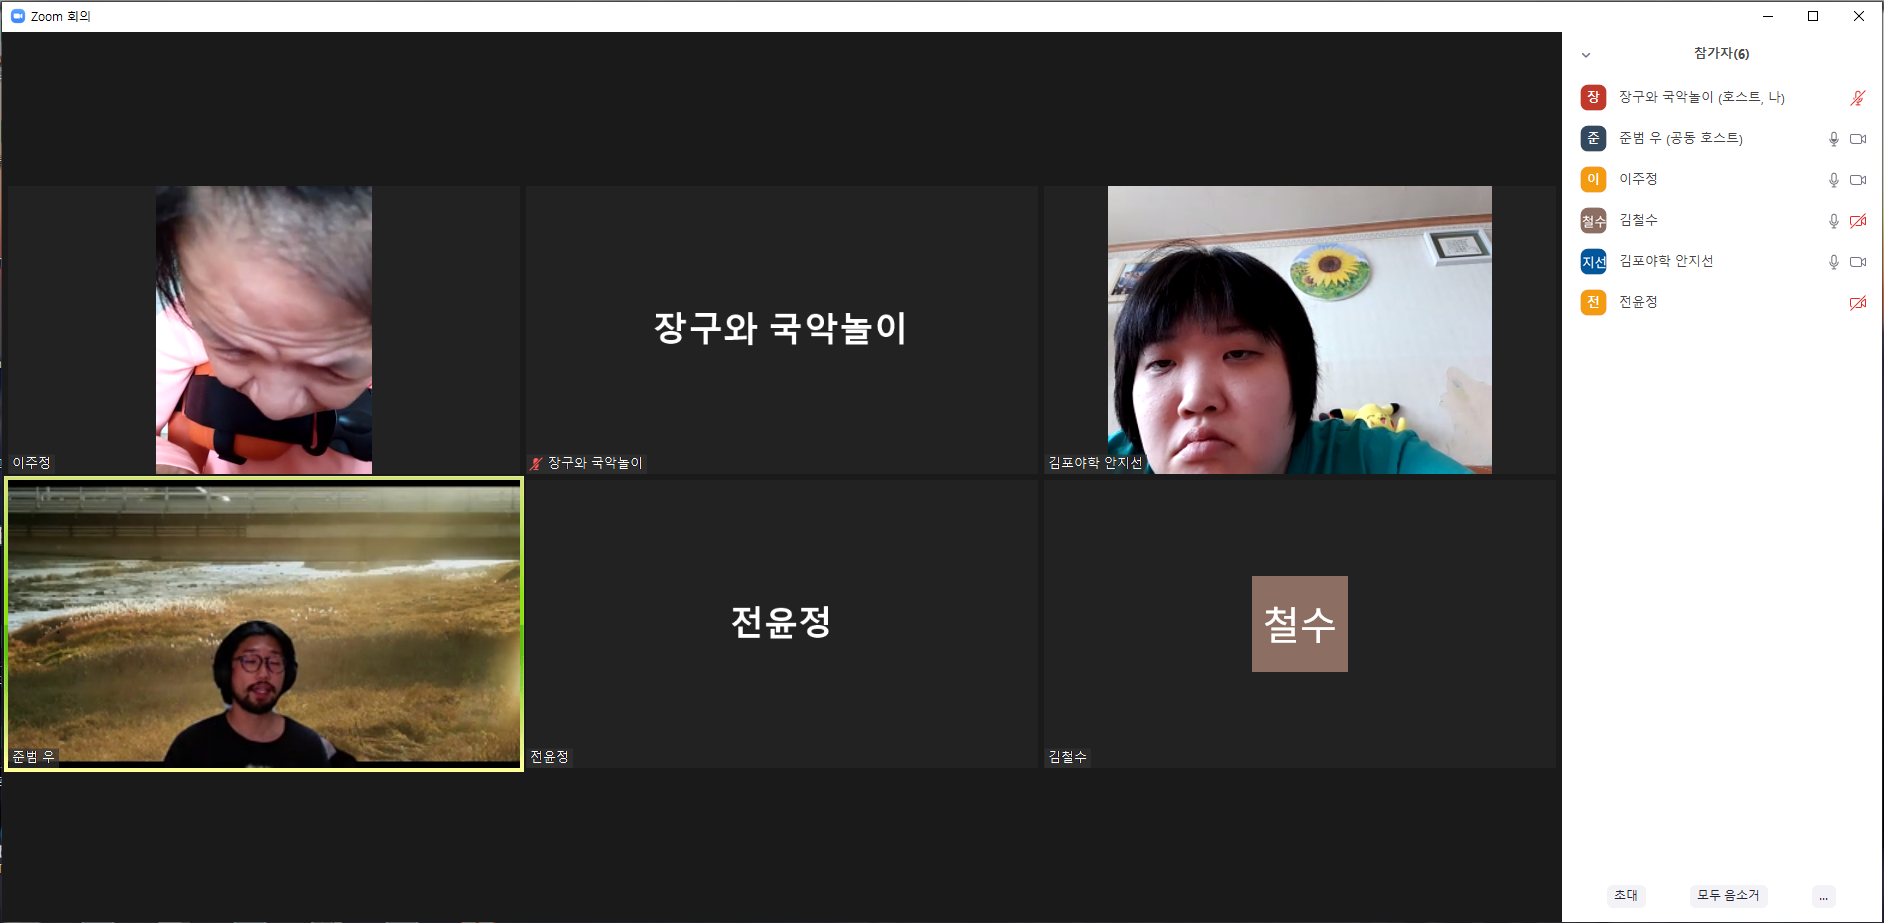Viewport: 1884px width, 923px height.
Task: Click the 초대 invite button
Action: [1626, 896]
